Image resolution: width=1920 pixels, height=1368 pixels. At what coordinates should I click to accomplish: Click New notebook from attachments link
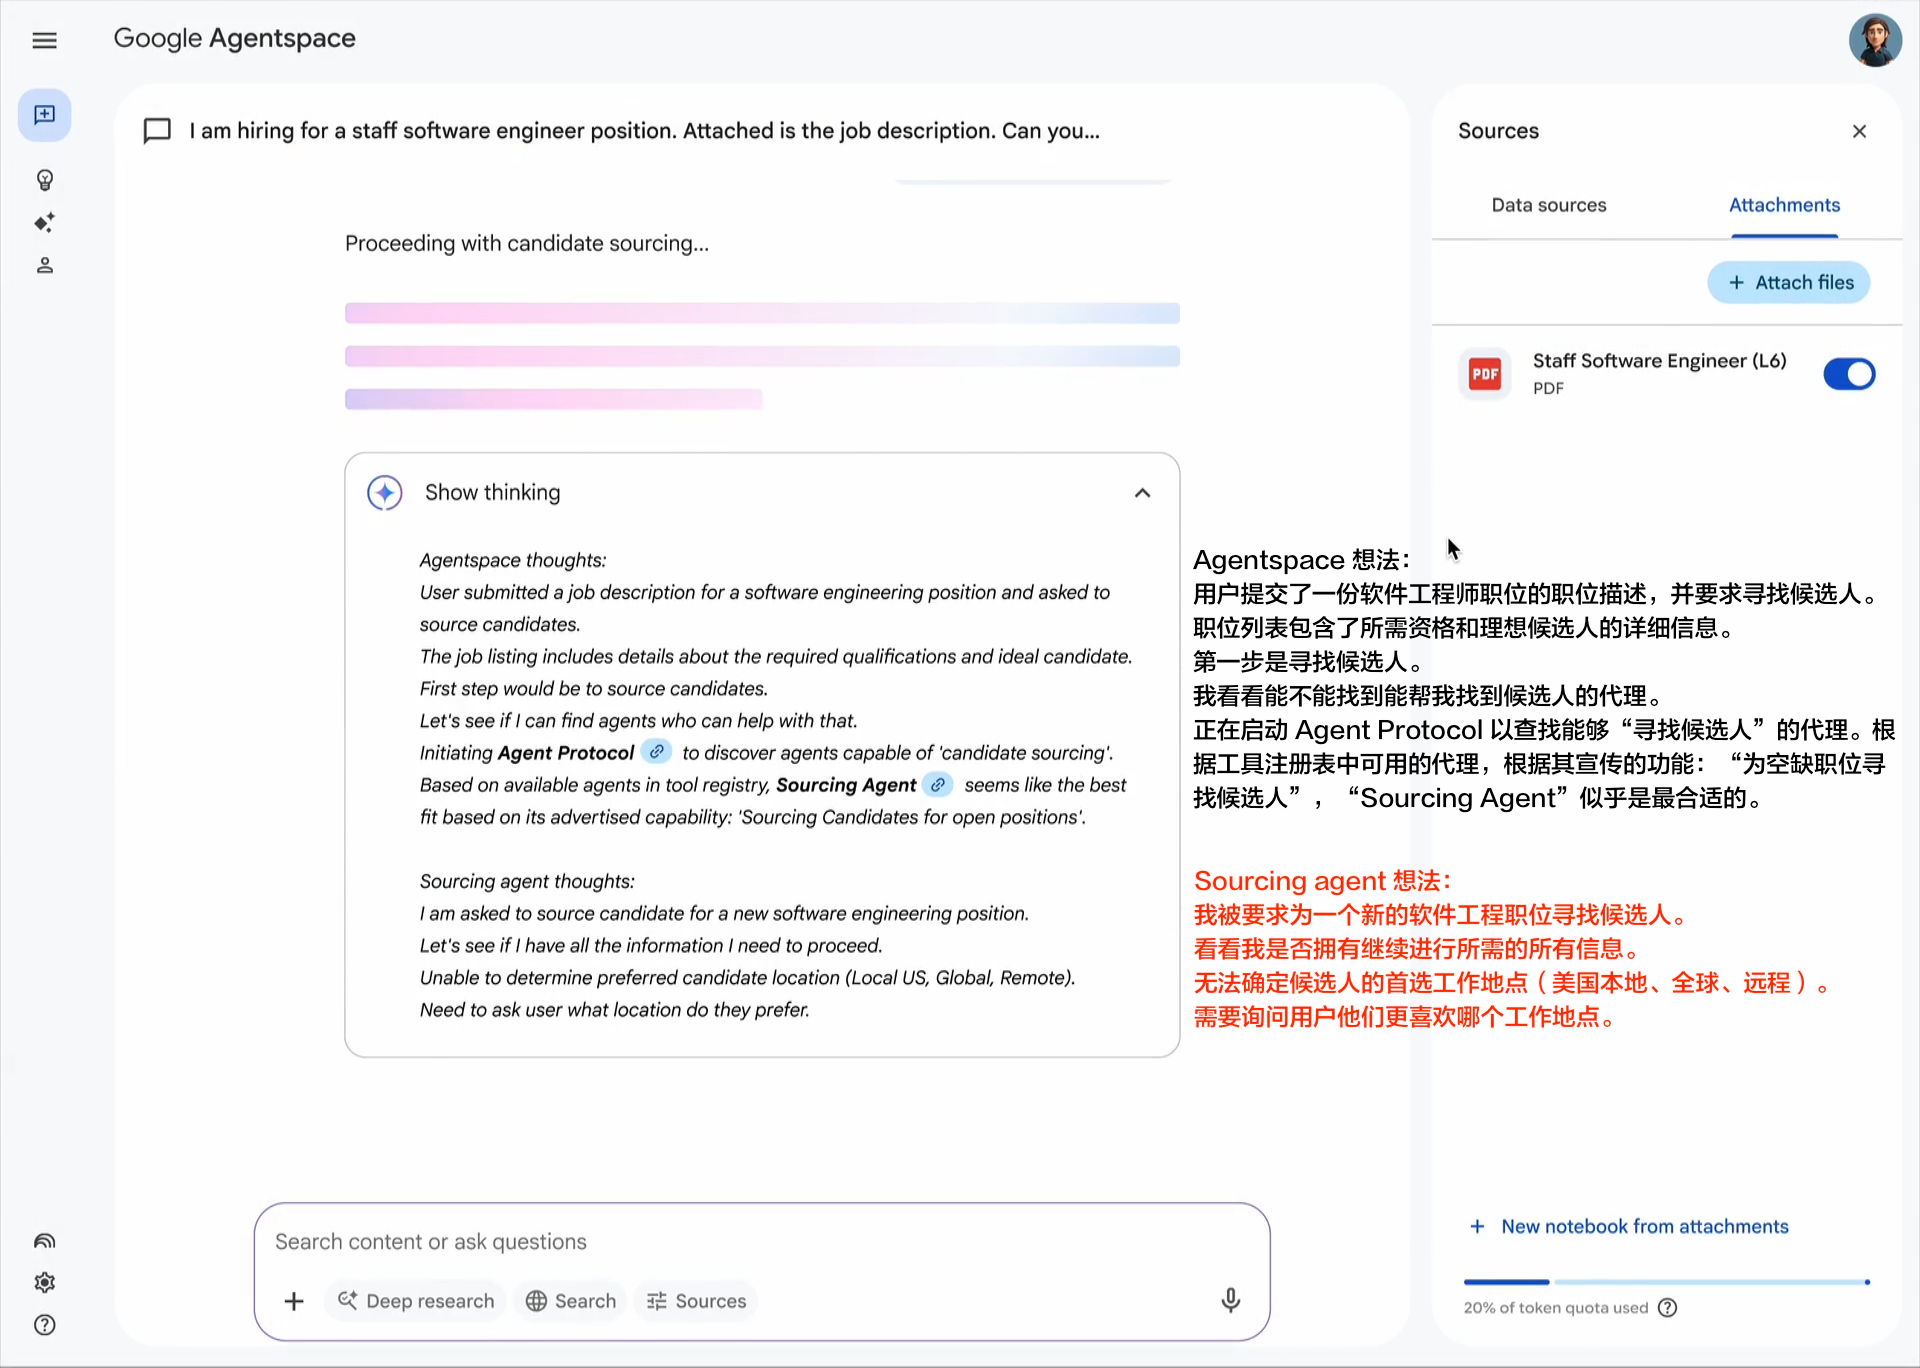click(1644, 1226)
